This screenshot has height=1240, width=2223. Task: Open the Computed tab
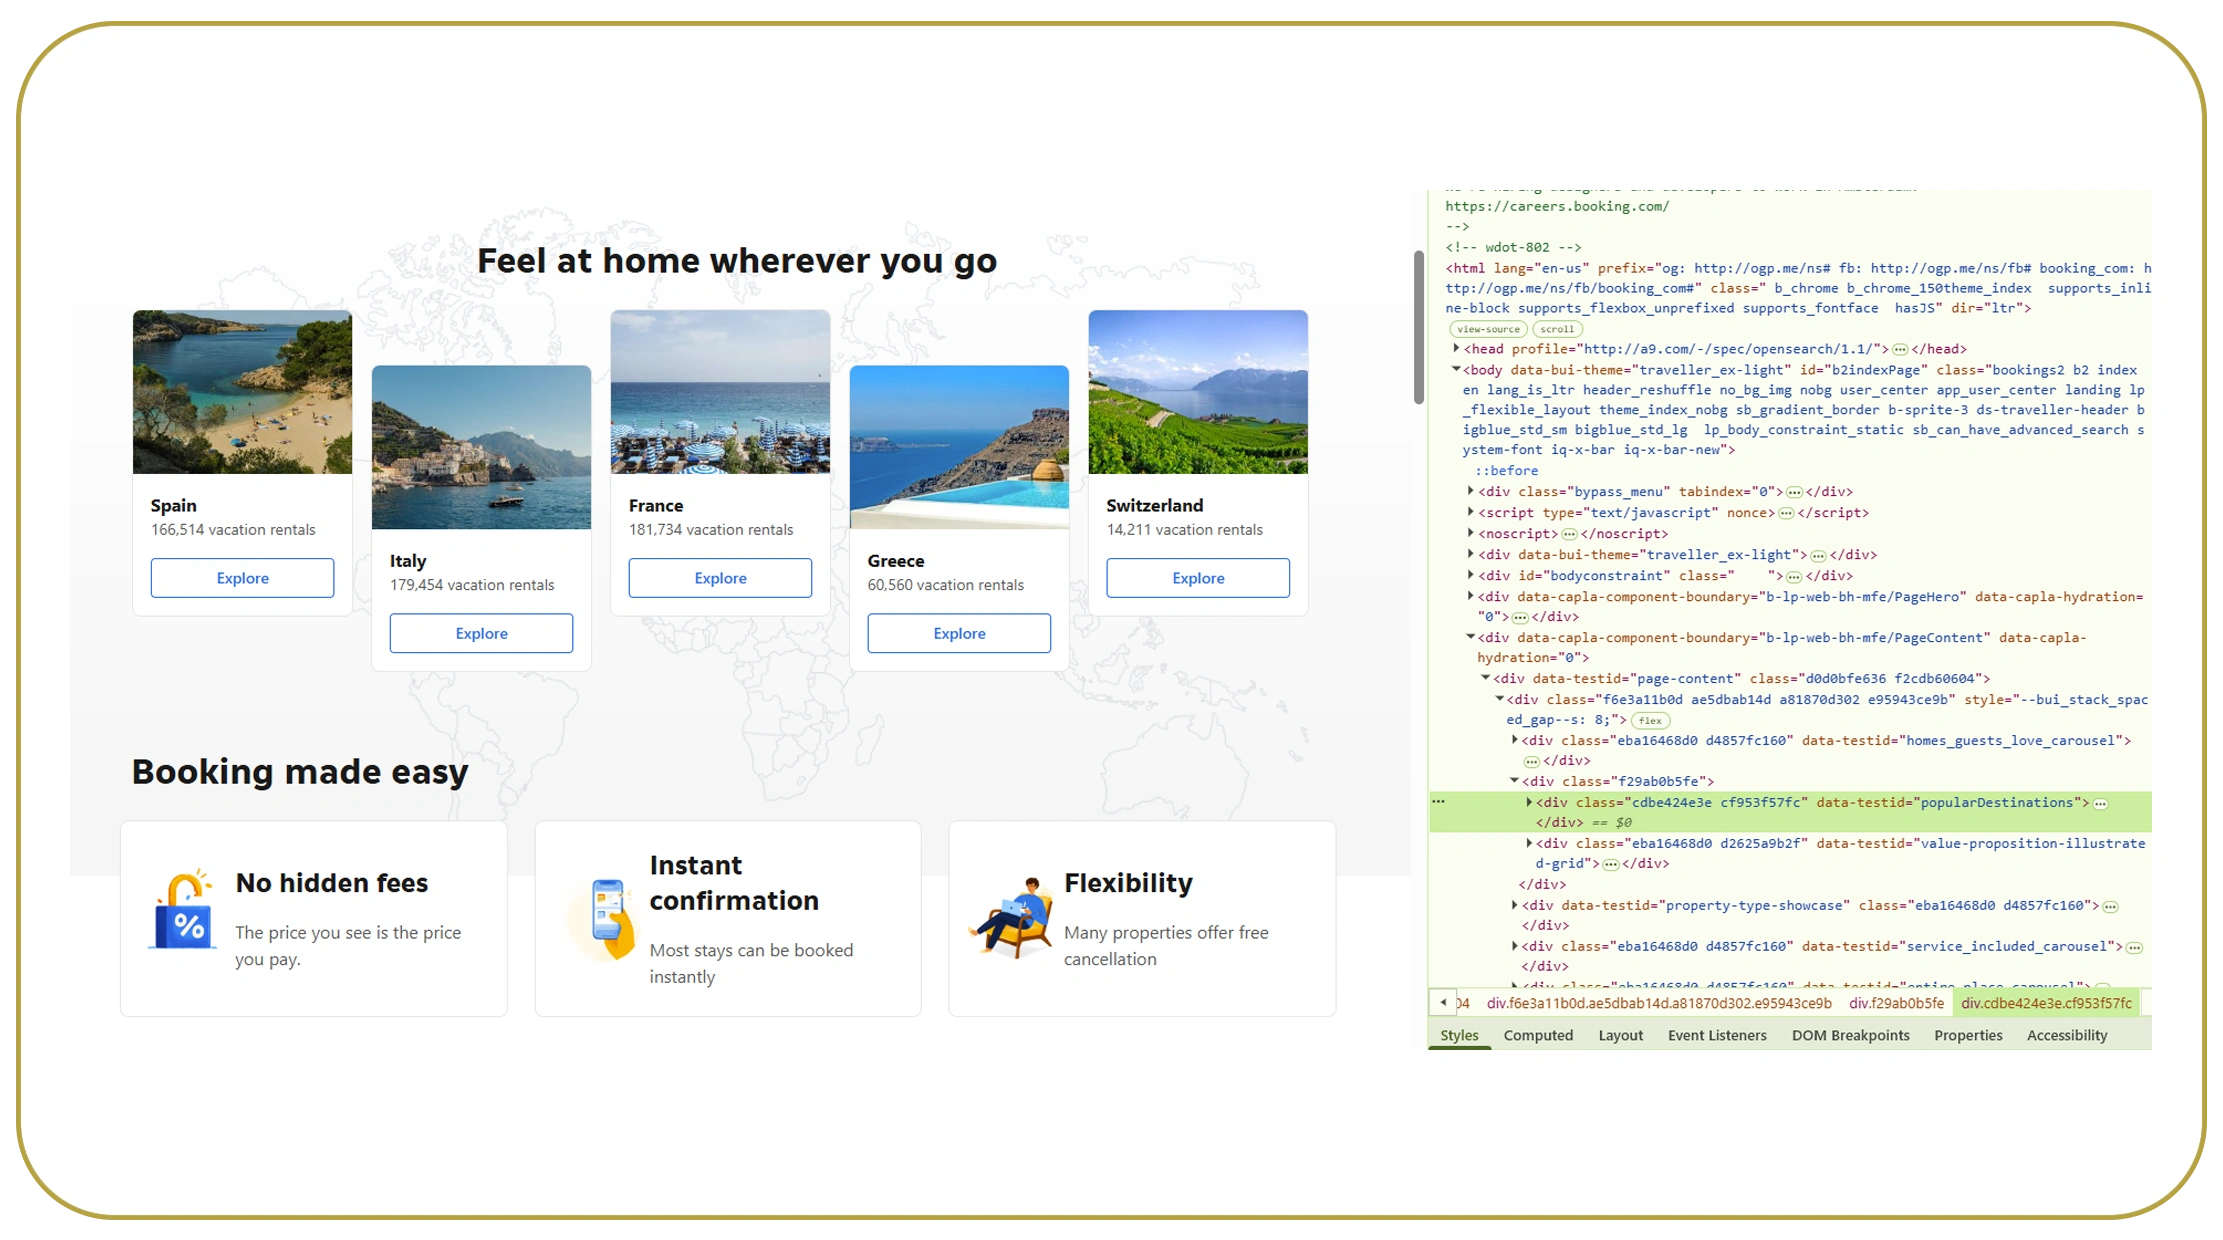click(1538, 1035)
